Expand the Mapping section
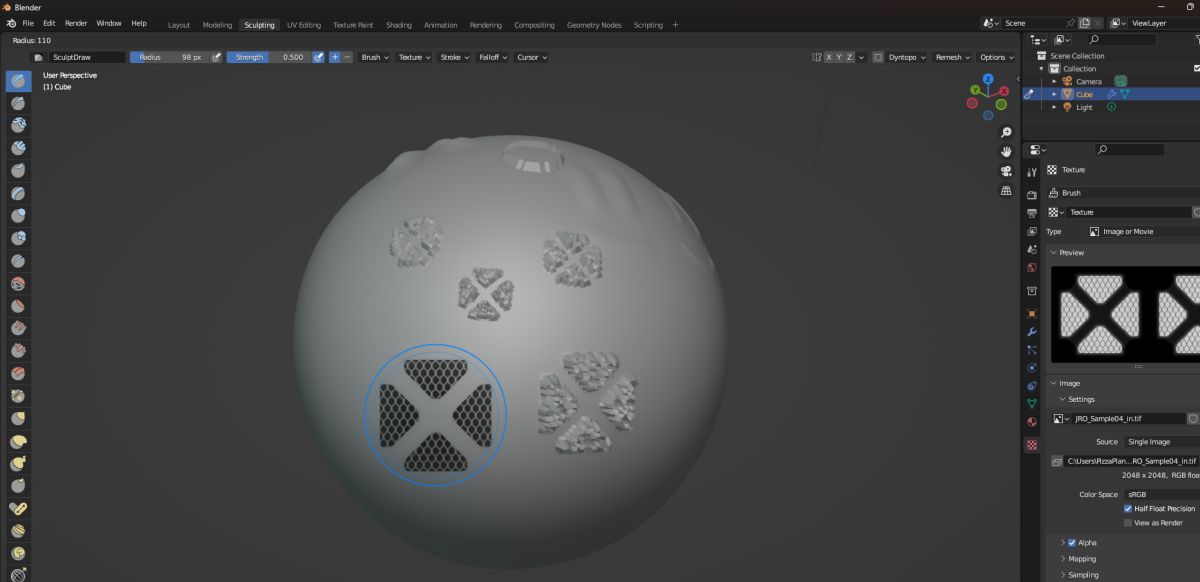The image size is (1200, 582). (1082, 558)
